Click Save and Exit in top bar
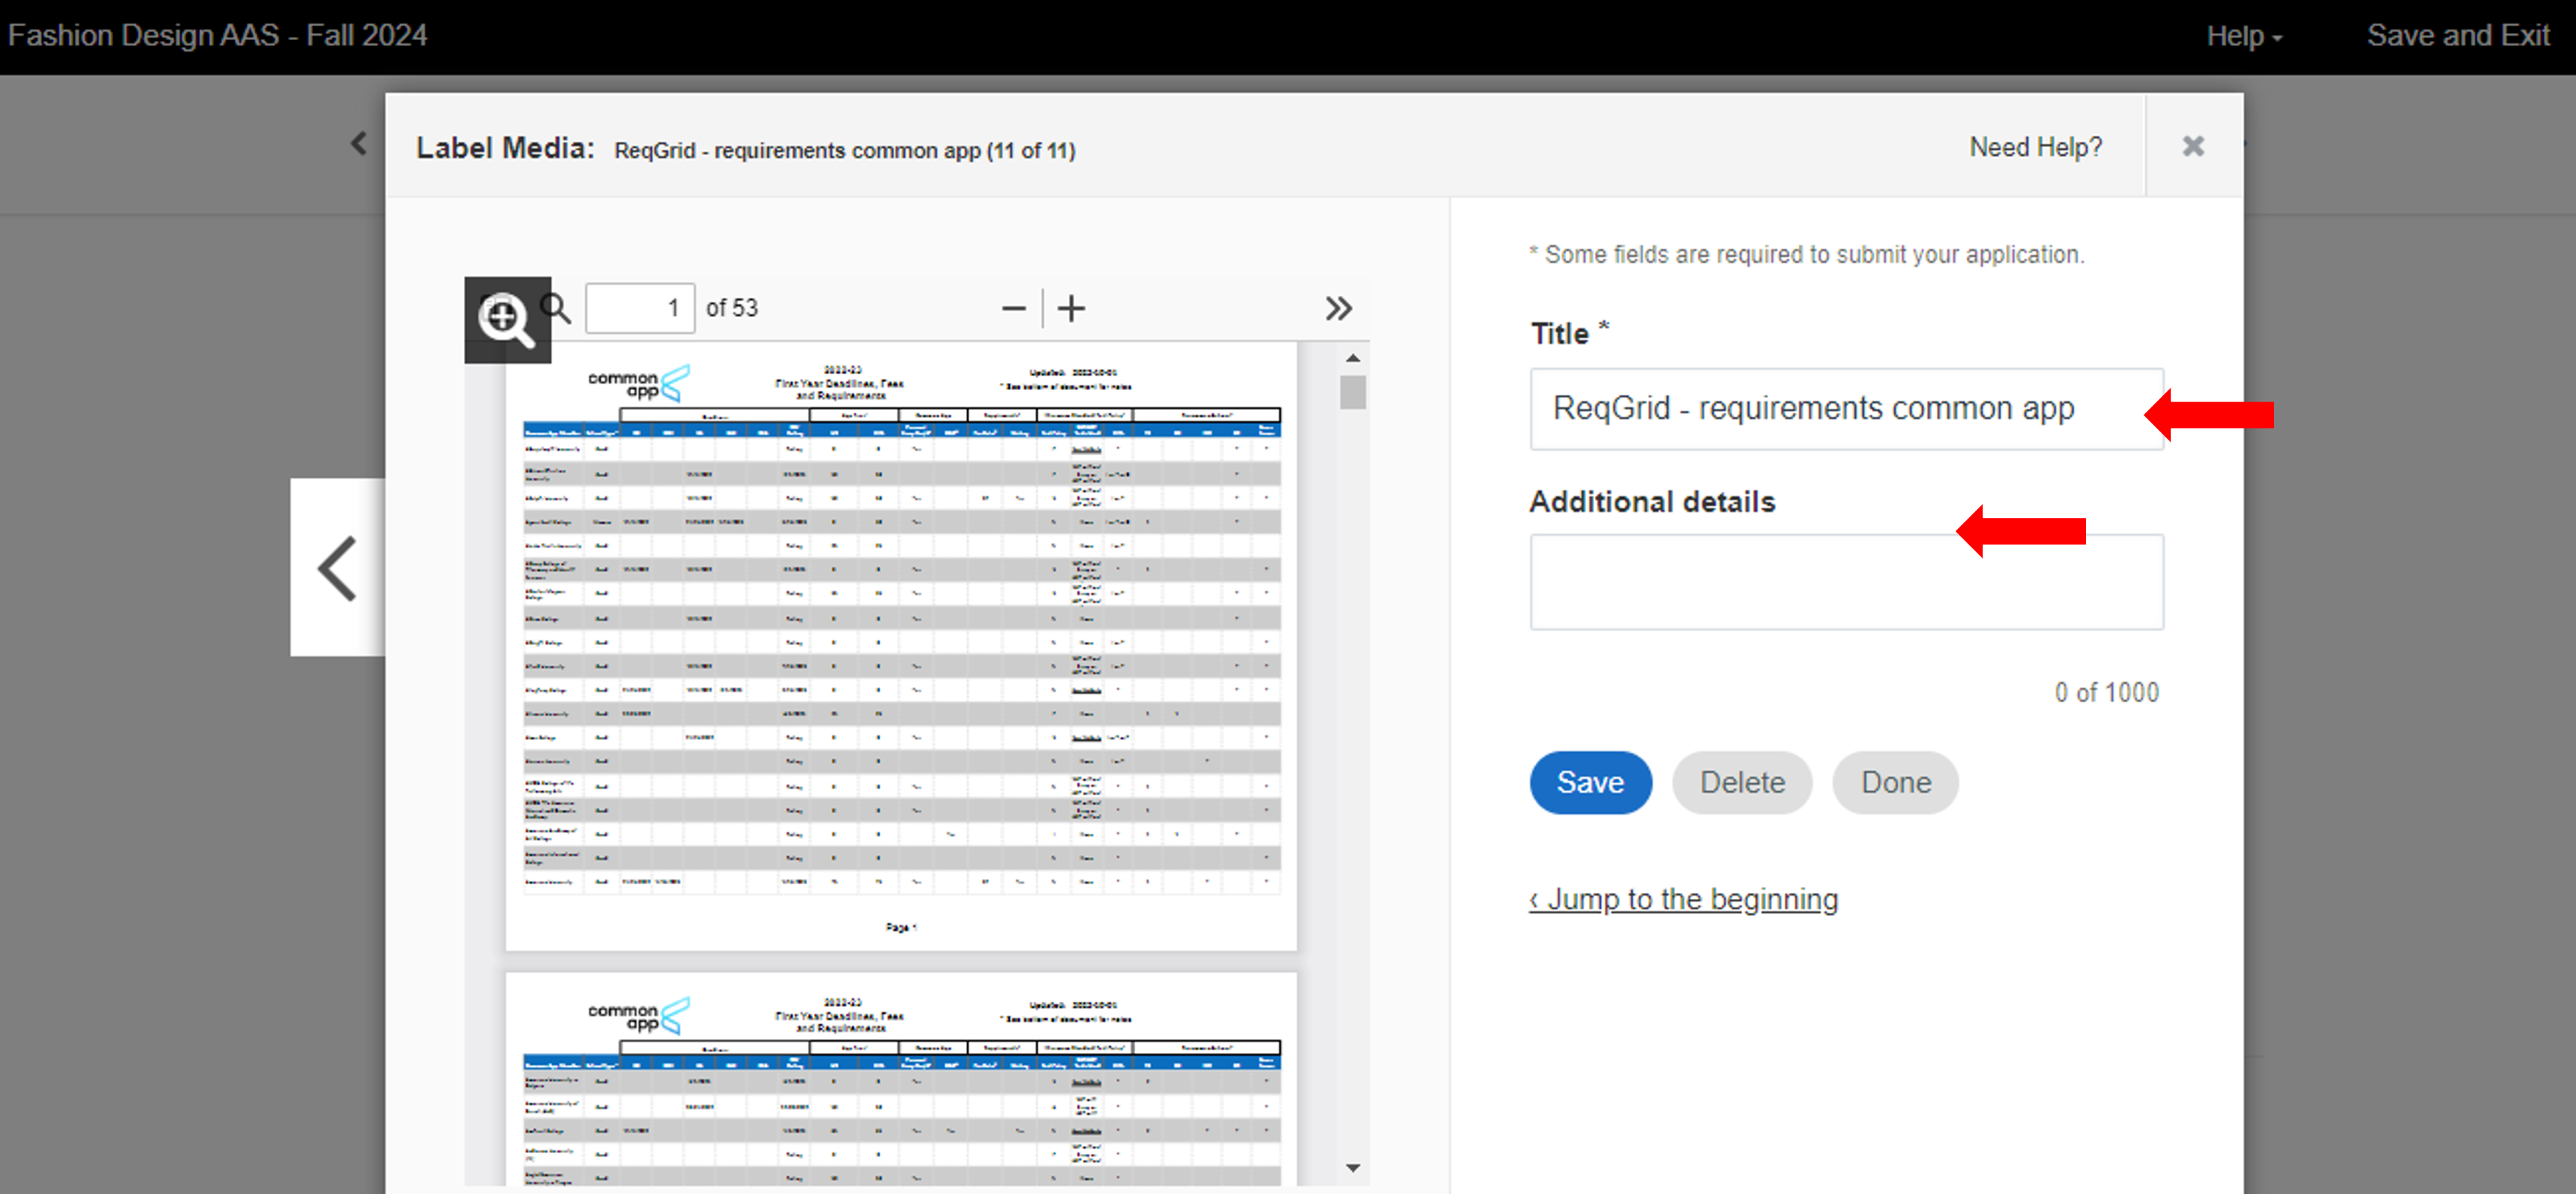The width and height of the screenshot is (2576, 1194). [2457, 36]
